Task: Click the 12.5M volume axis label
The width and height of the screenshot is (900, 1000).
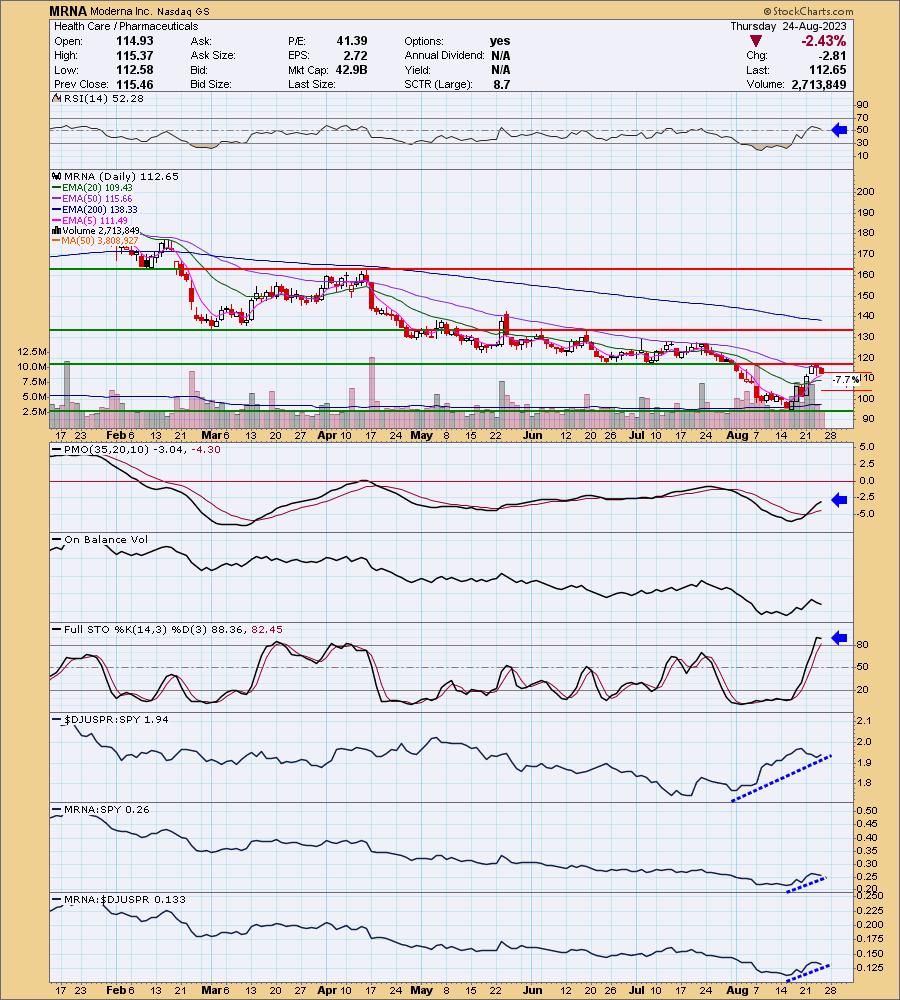Action: click(x=33, y=351)
